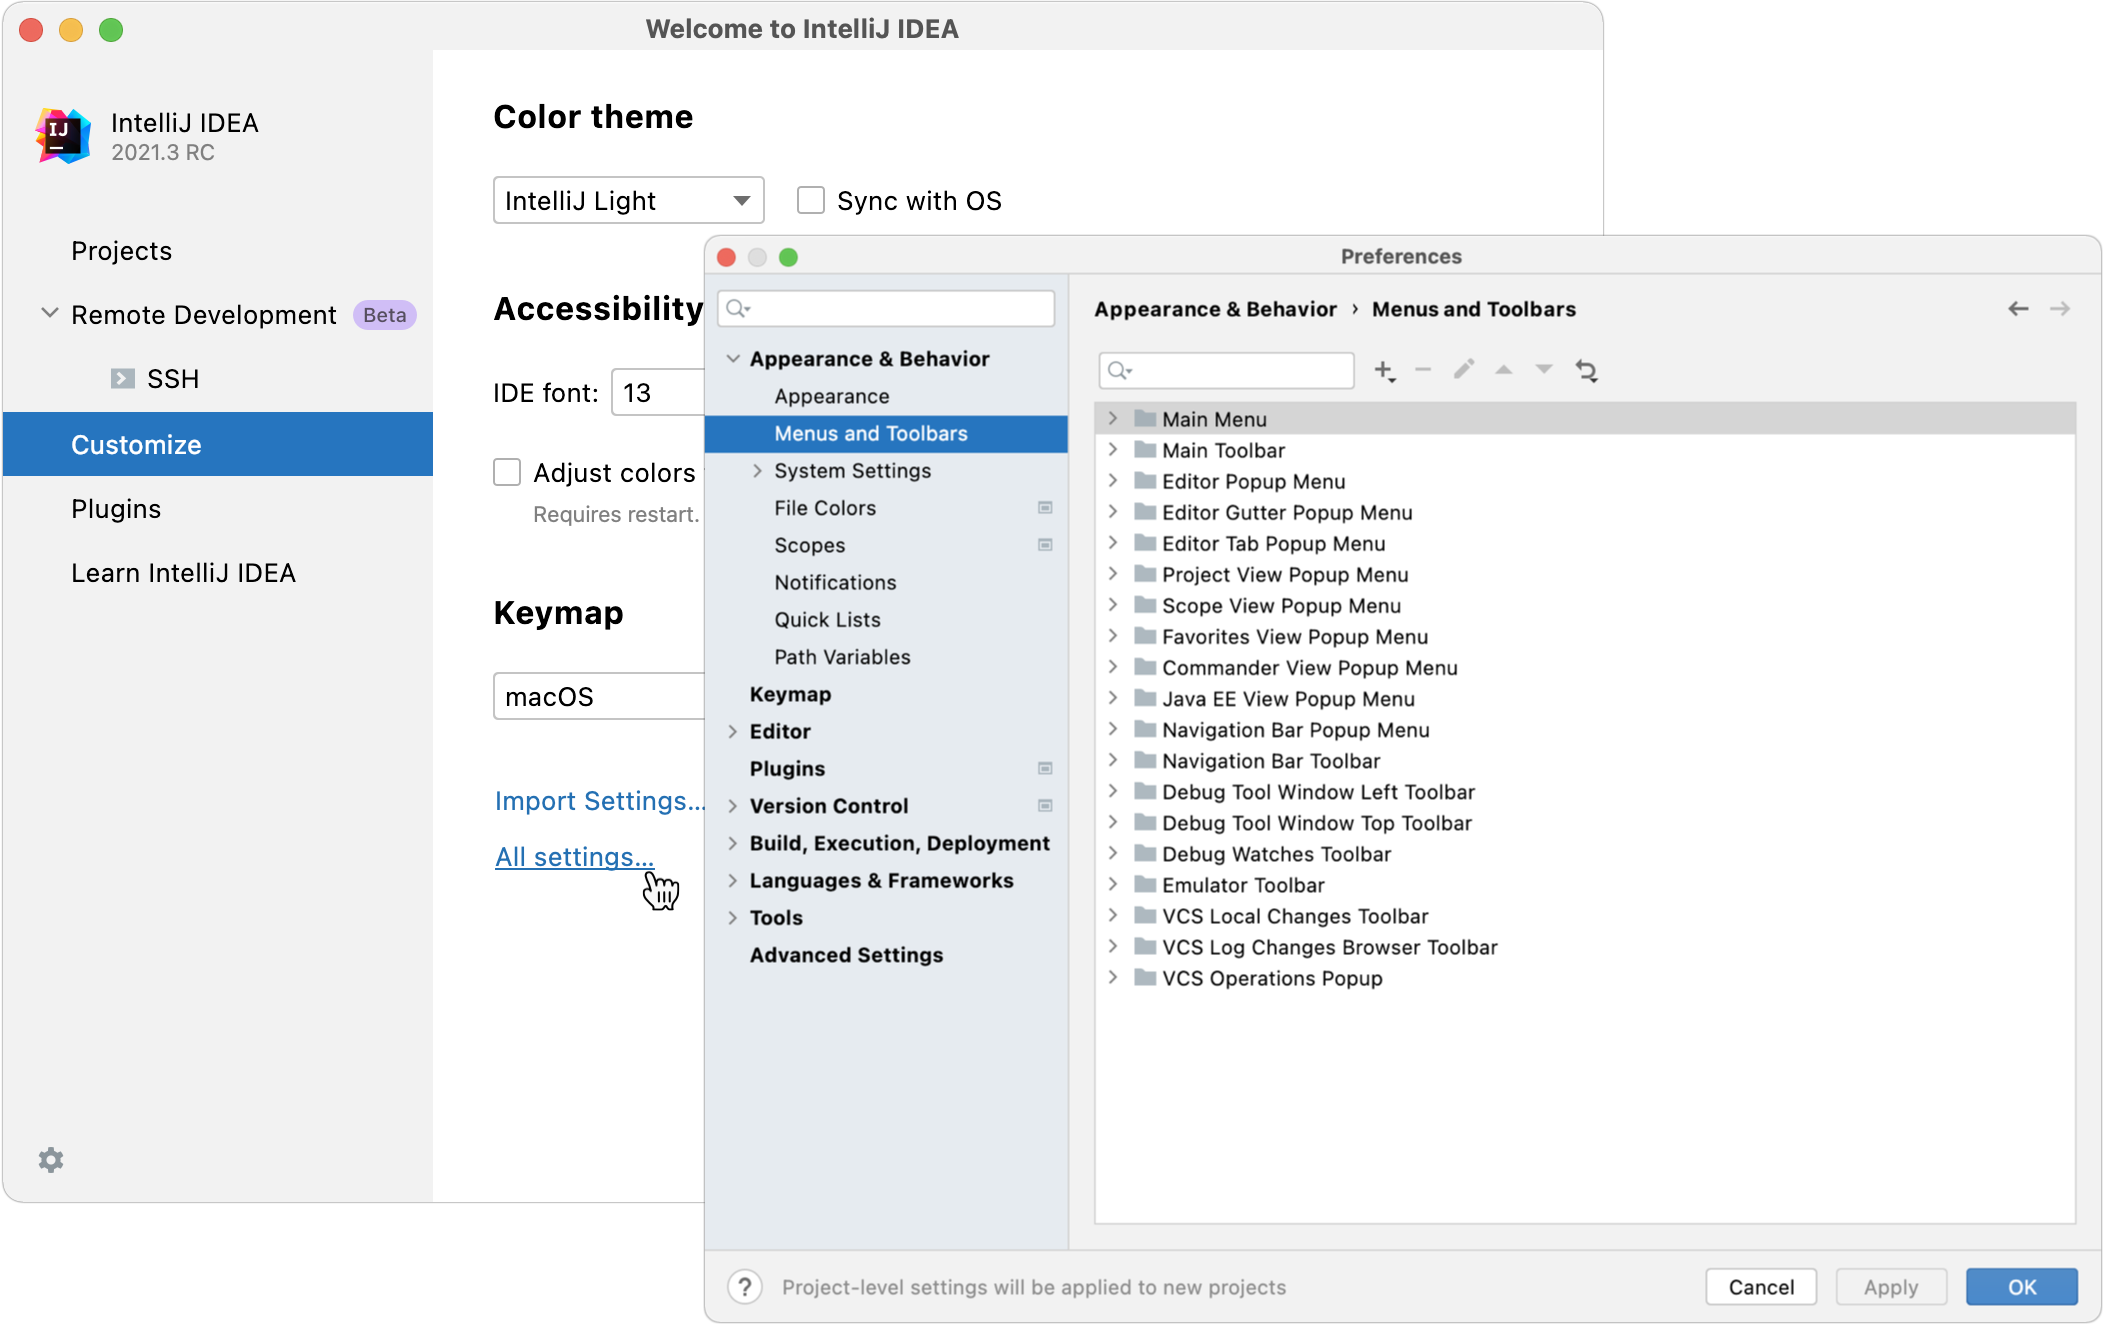The image size is (2107, 1329).
Task: Click into the Preferences sidebar search field
Action: click(886, 309)
